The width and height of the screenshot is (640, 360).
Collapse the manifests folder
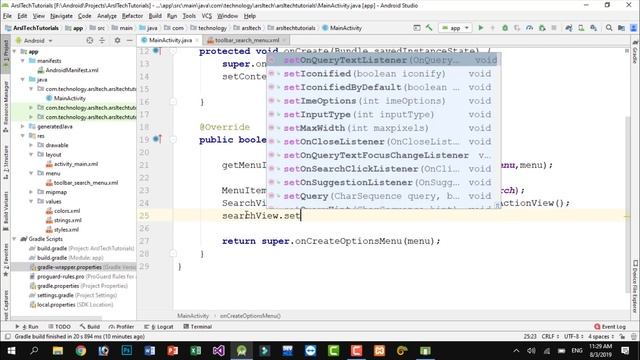pyautogui.click(x=23, y=61)
